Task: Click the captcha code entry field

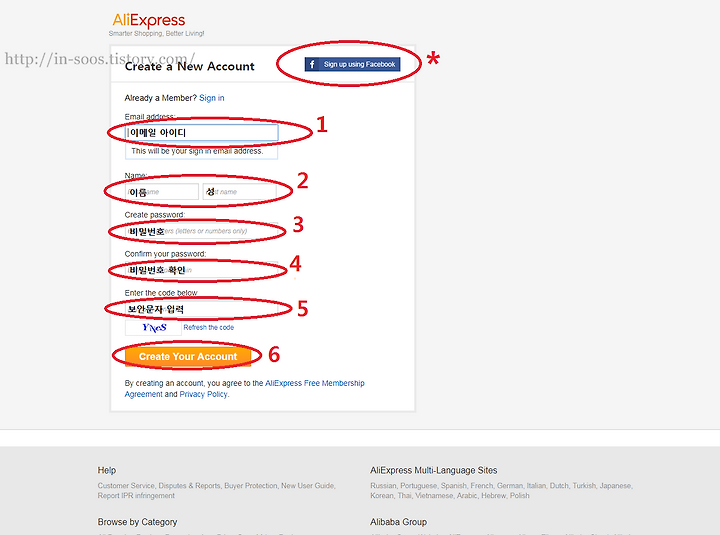Action: (x=202, y=309)
